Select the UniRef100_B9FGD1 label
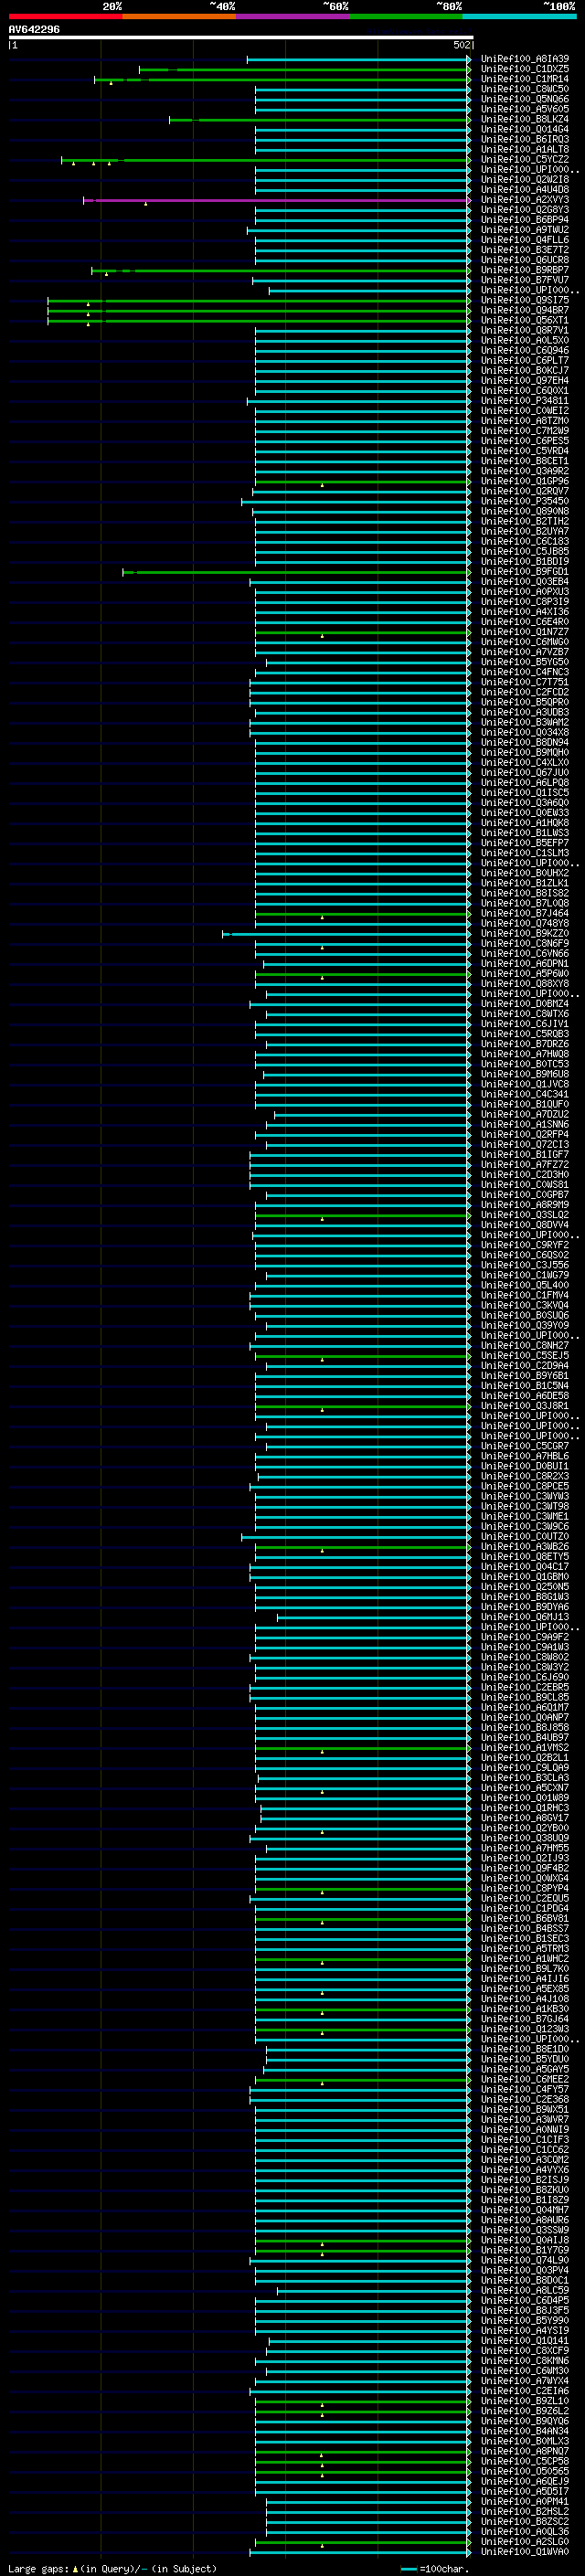 pyautogui.click(x=524, y=572)
